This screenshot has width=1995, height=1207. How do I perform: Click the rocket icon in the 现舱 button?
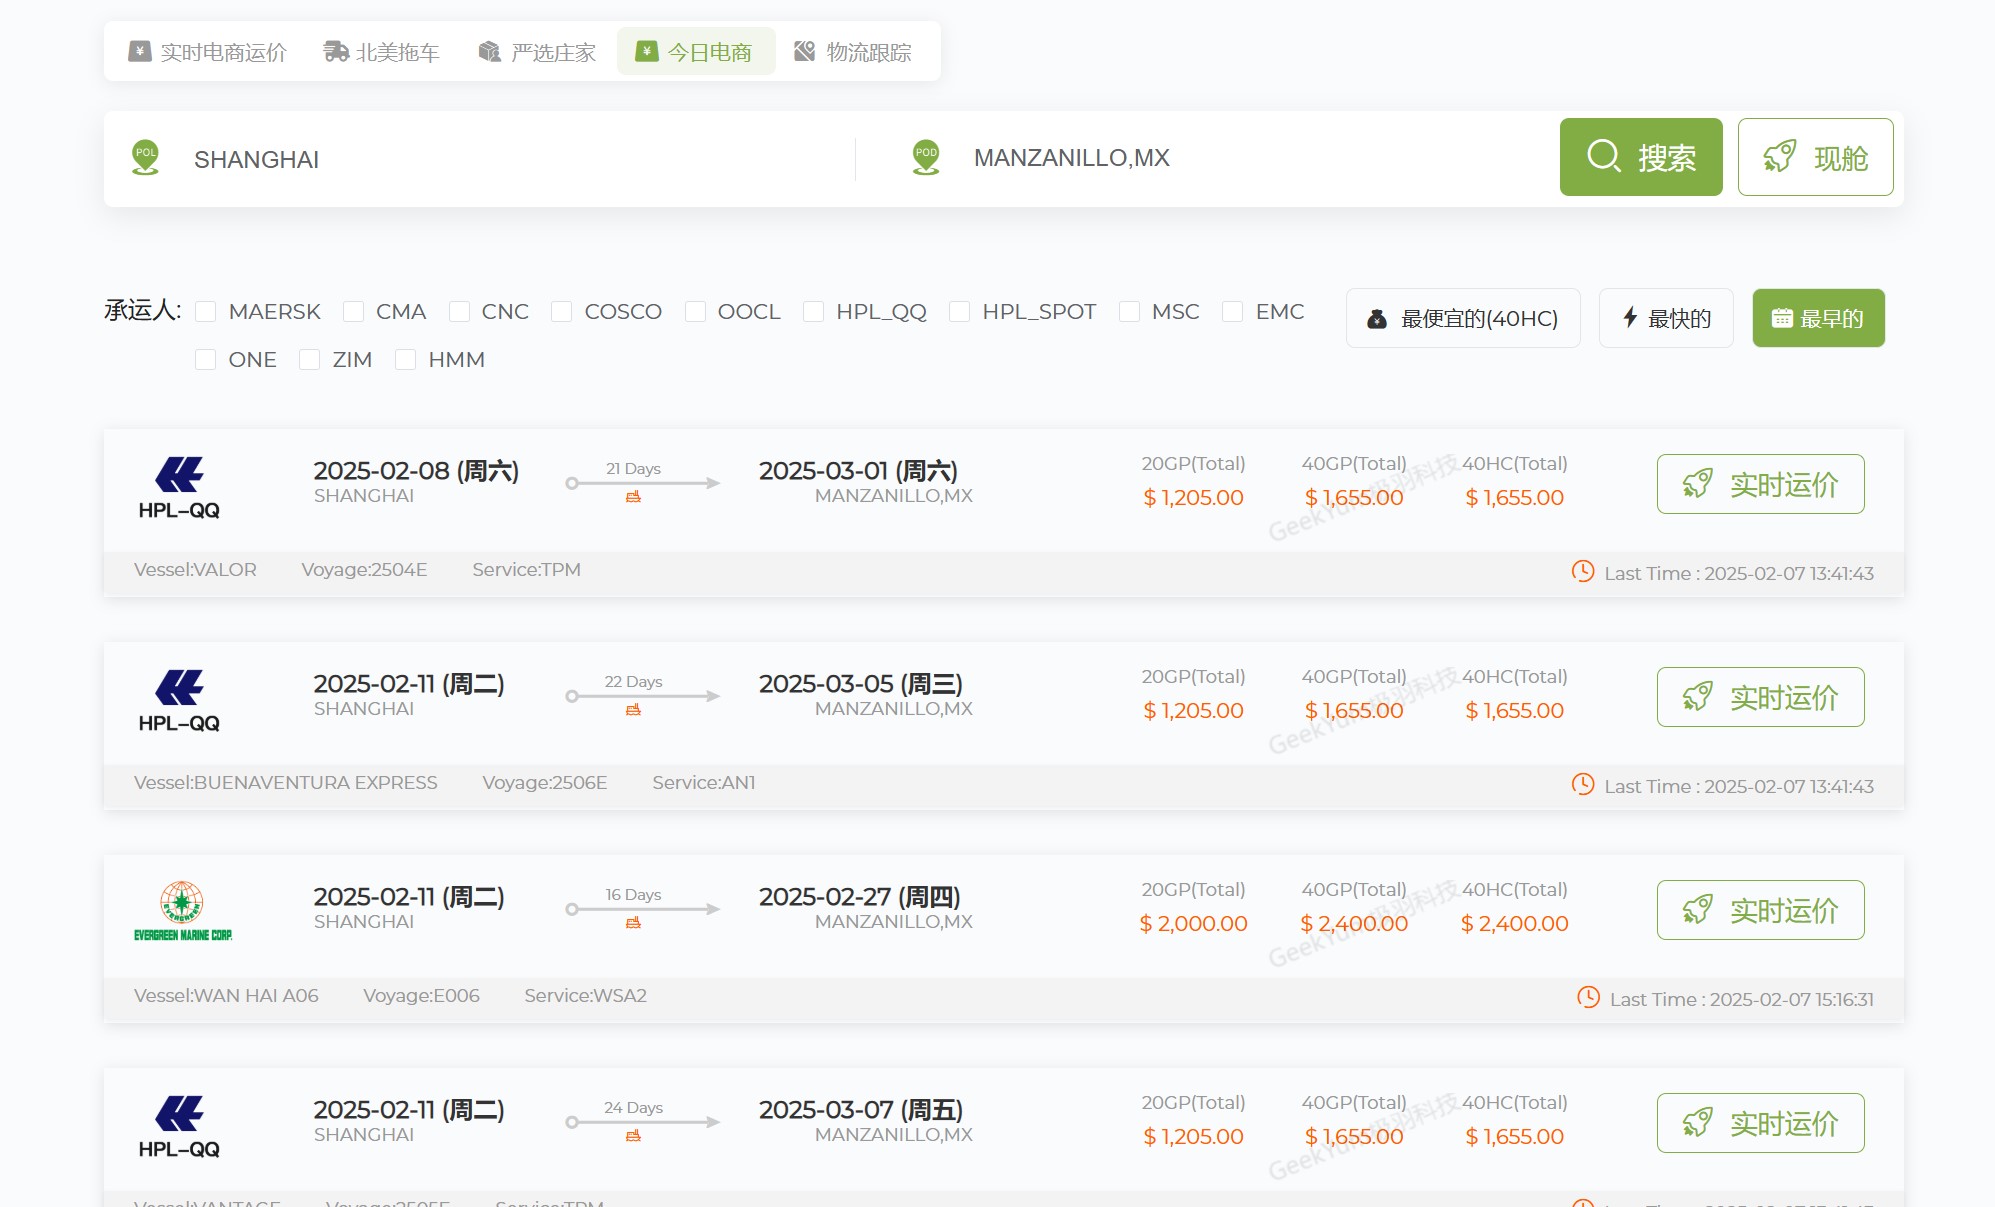[x=1779, y=157]
